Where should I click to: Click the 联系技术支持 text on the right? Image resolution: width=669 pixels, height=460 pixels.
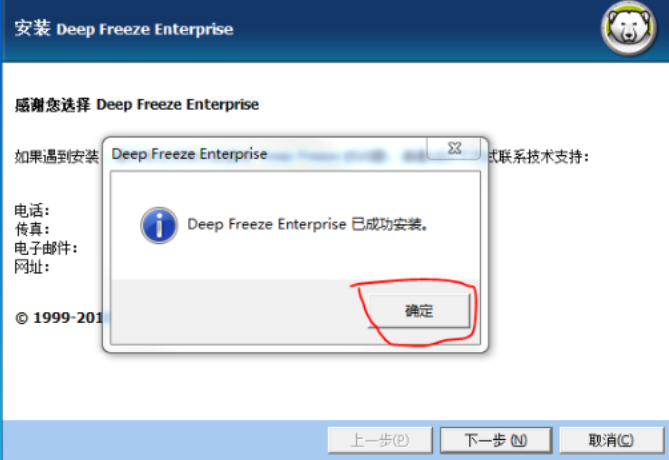pos(538,157)
